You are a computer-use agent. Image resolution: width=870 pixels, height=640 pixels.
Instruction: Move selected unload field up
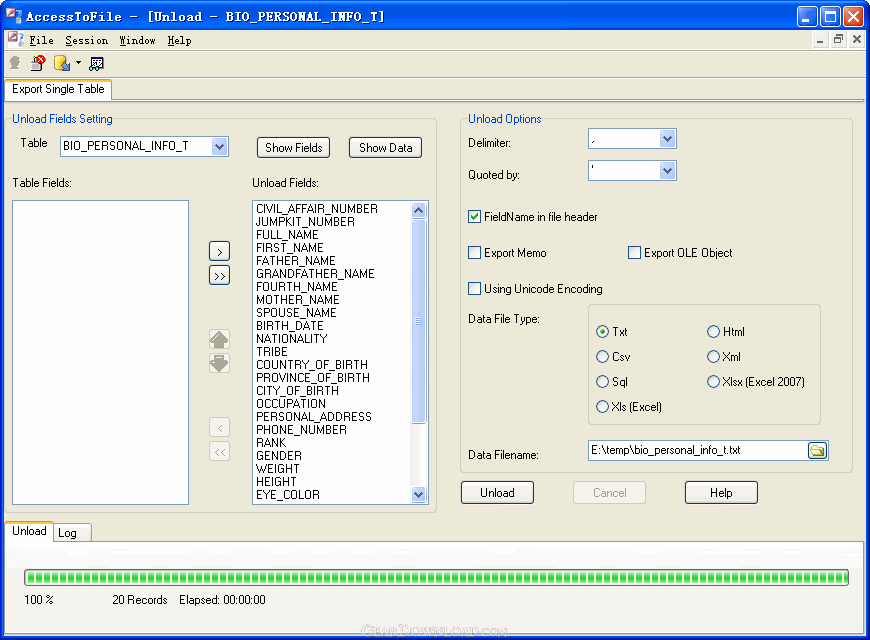(219, 339)
